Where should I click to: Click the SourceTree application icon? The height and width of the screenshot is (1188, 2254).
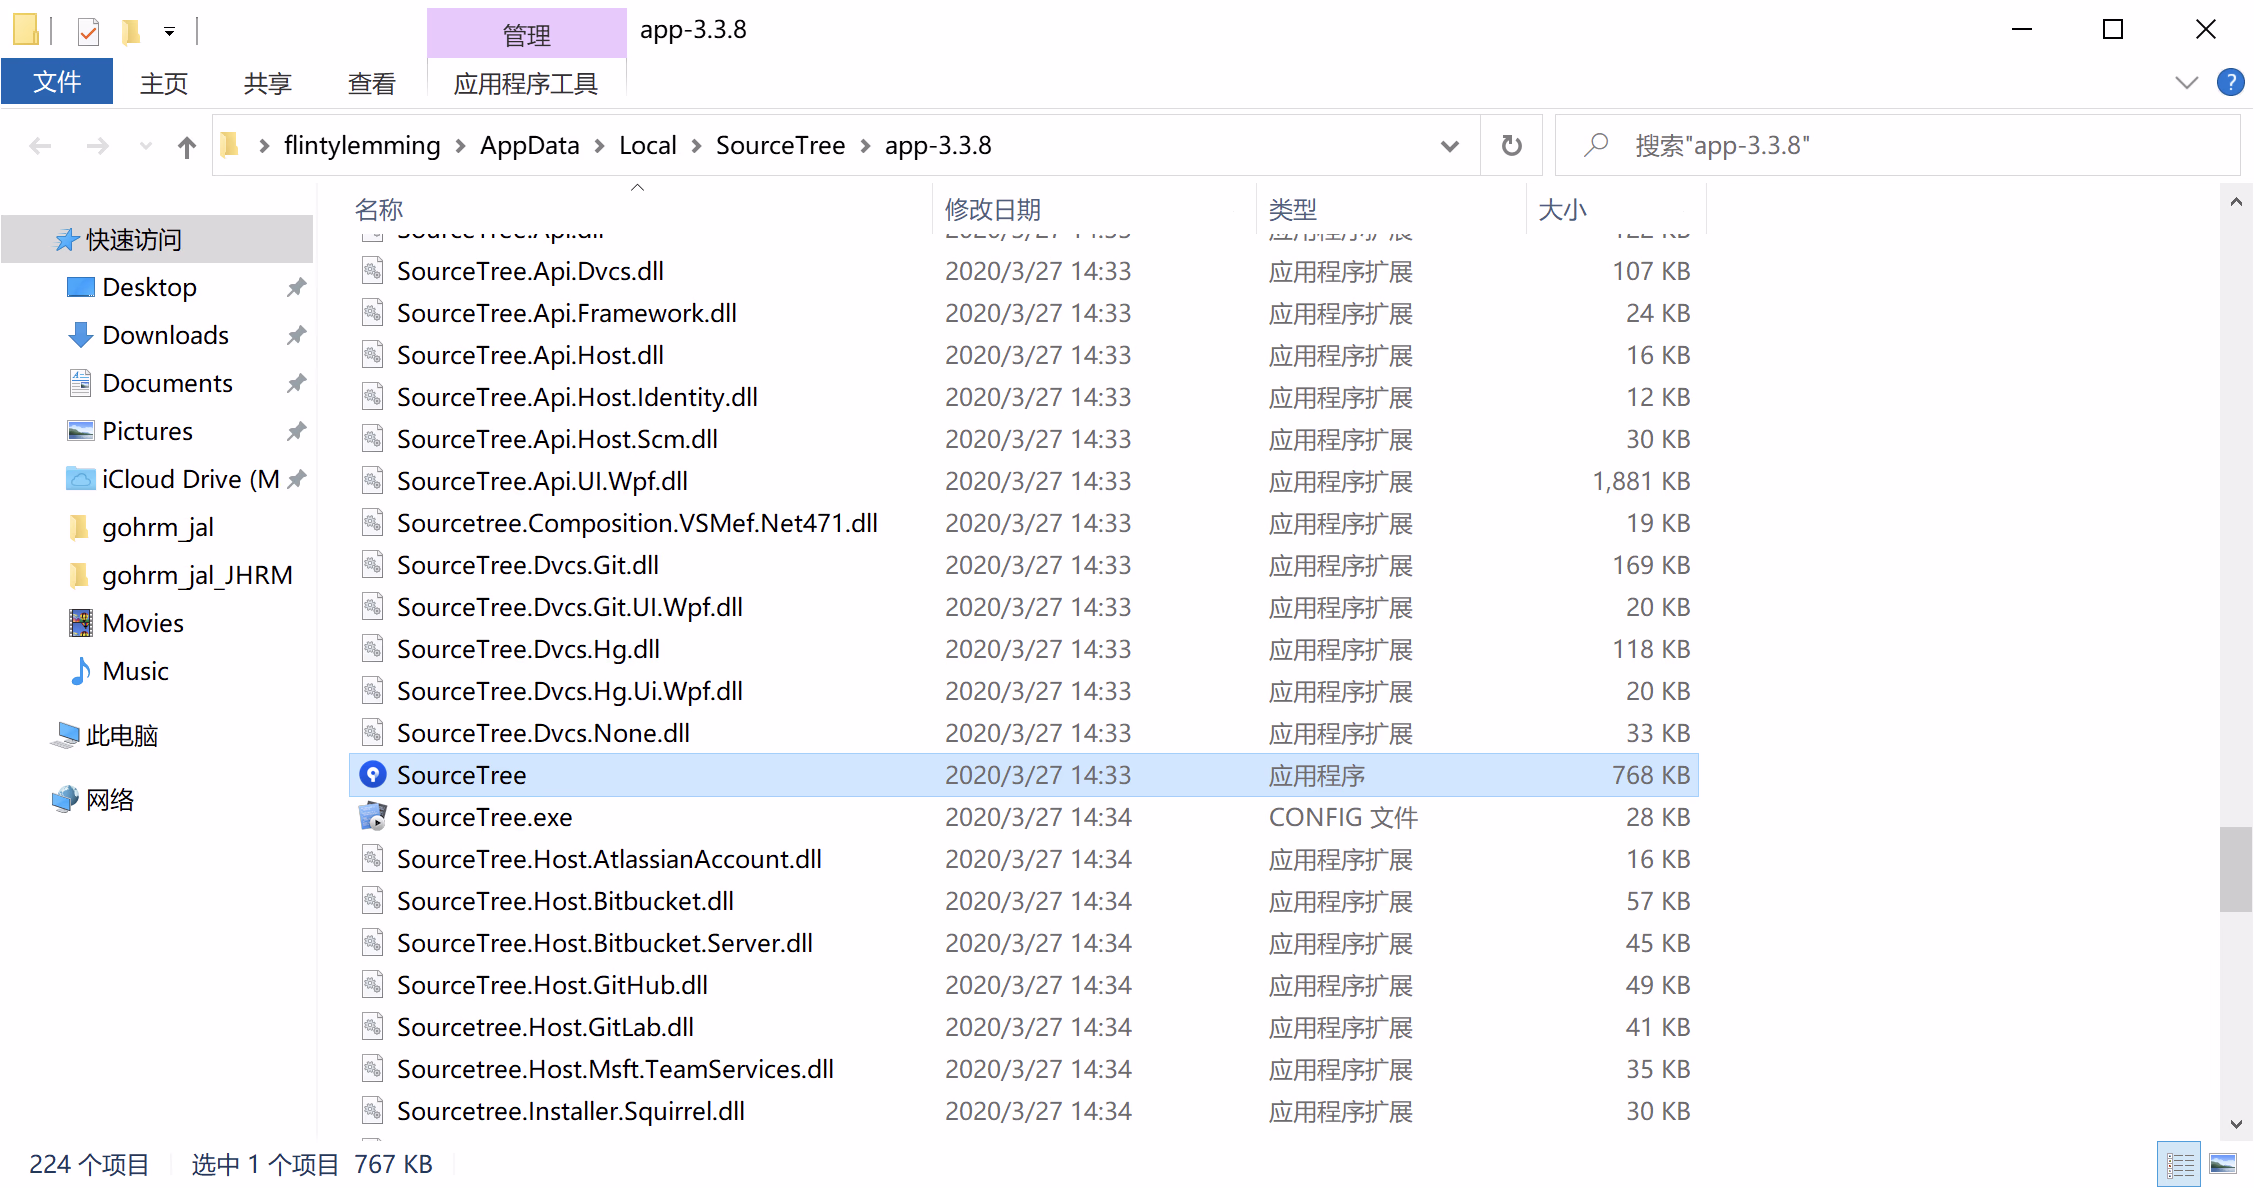click(373, 775)
